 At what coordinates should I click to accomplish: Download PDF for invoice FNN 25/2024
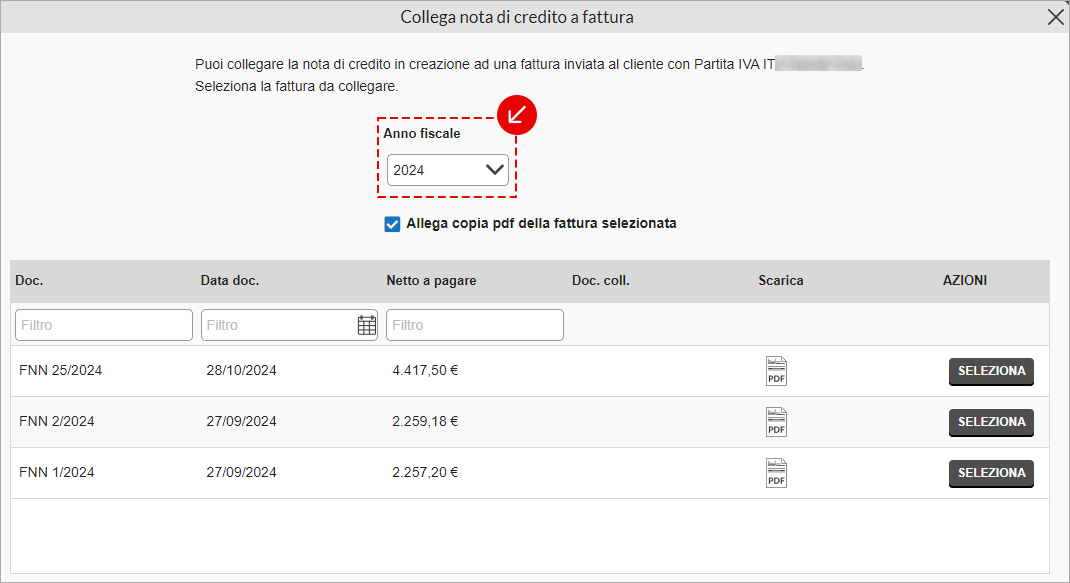[776, 371]
